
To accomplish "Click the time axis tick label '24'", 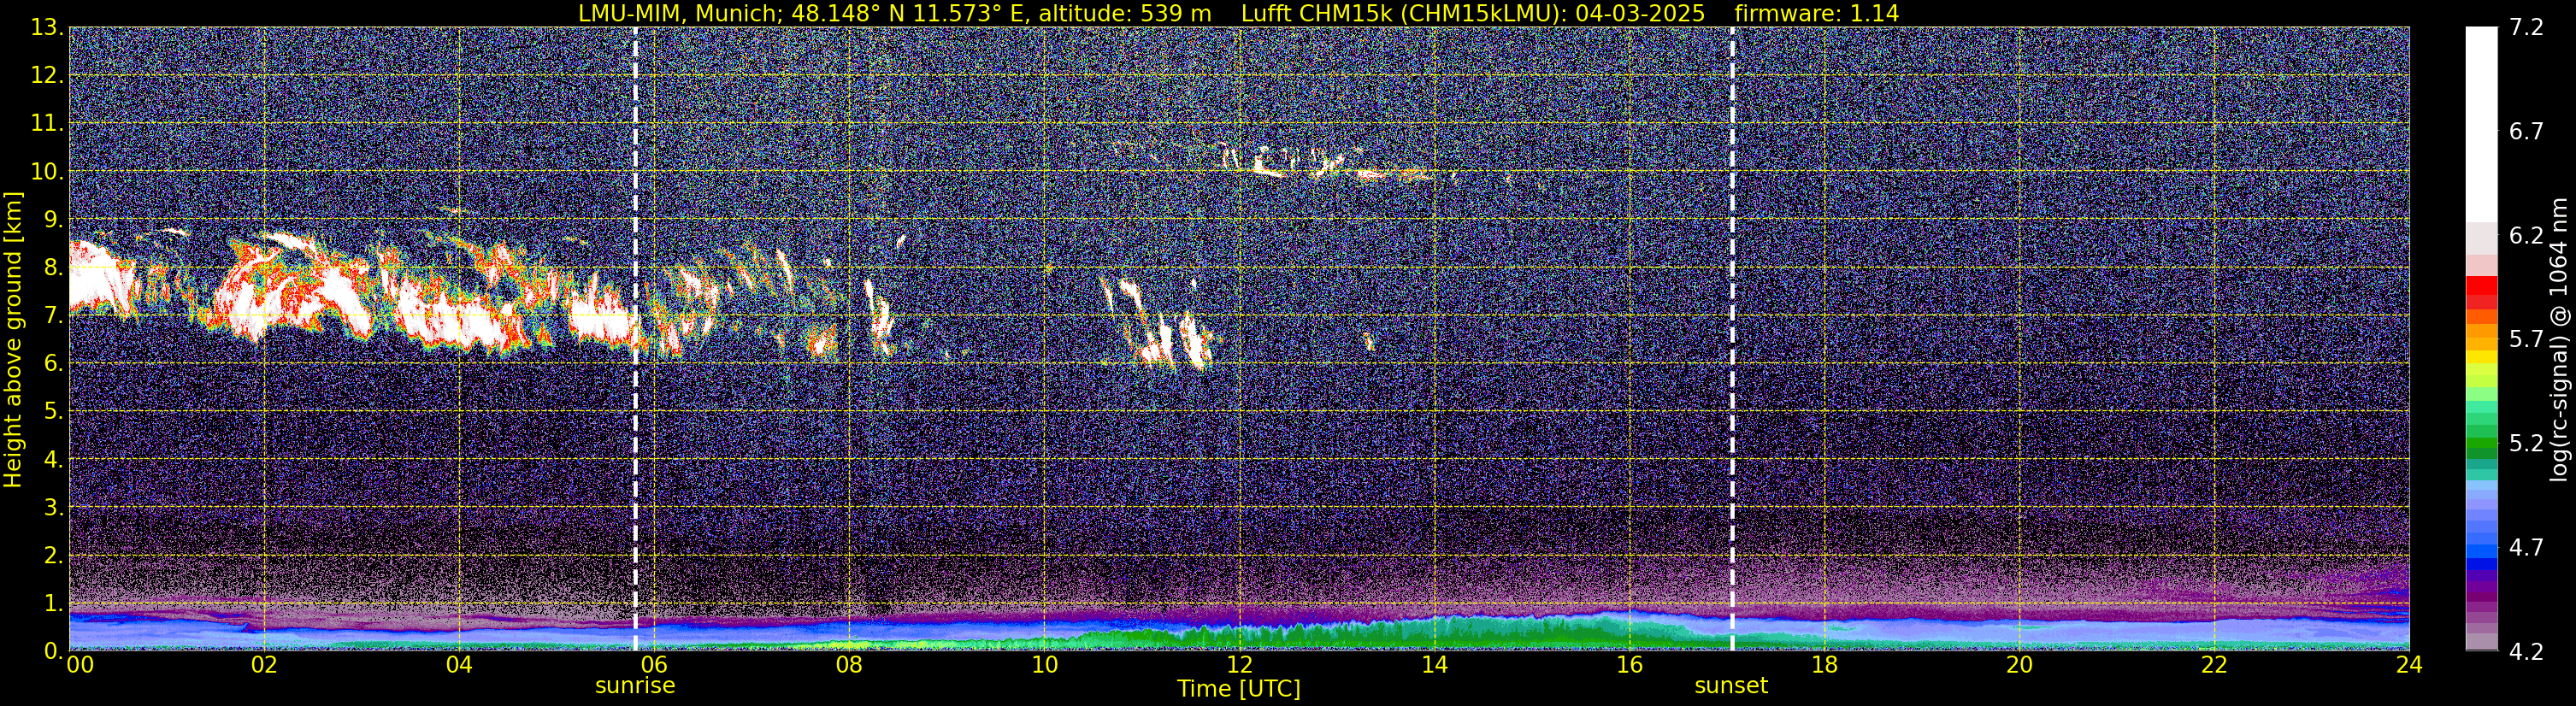I will point(2409,665).
